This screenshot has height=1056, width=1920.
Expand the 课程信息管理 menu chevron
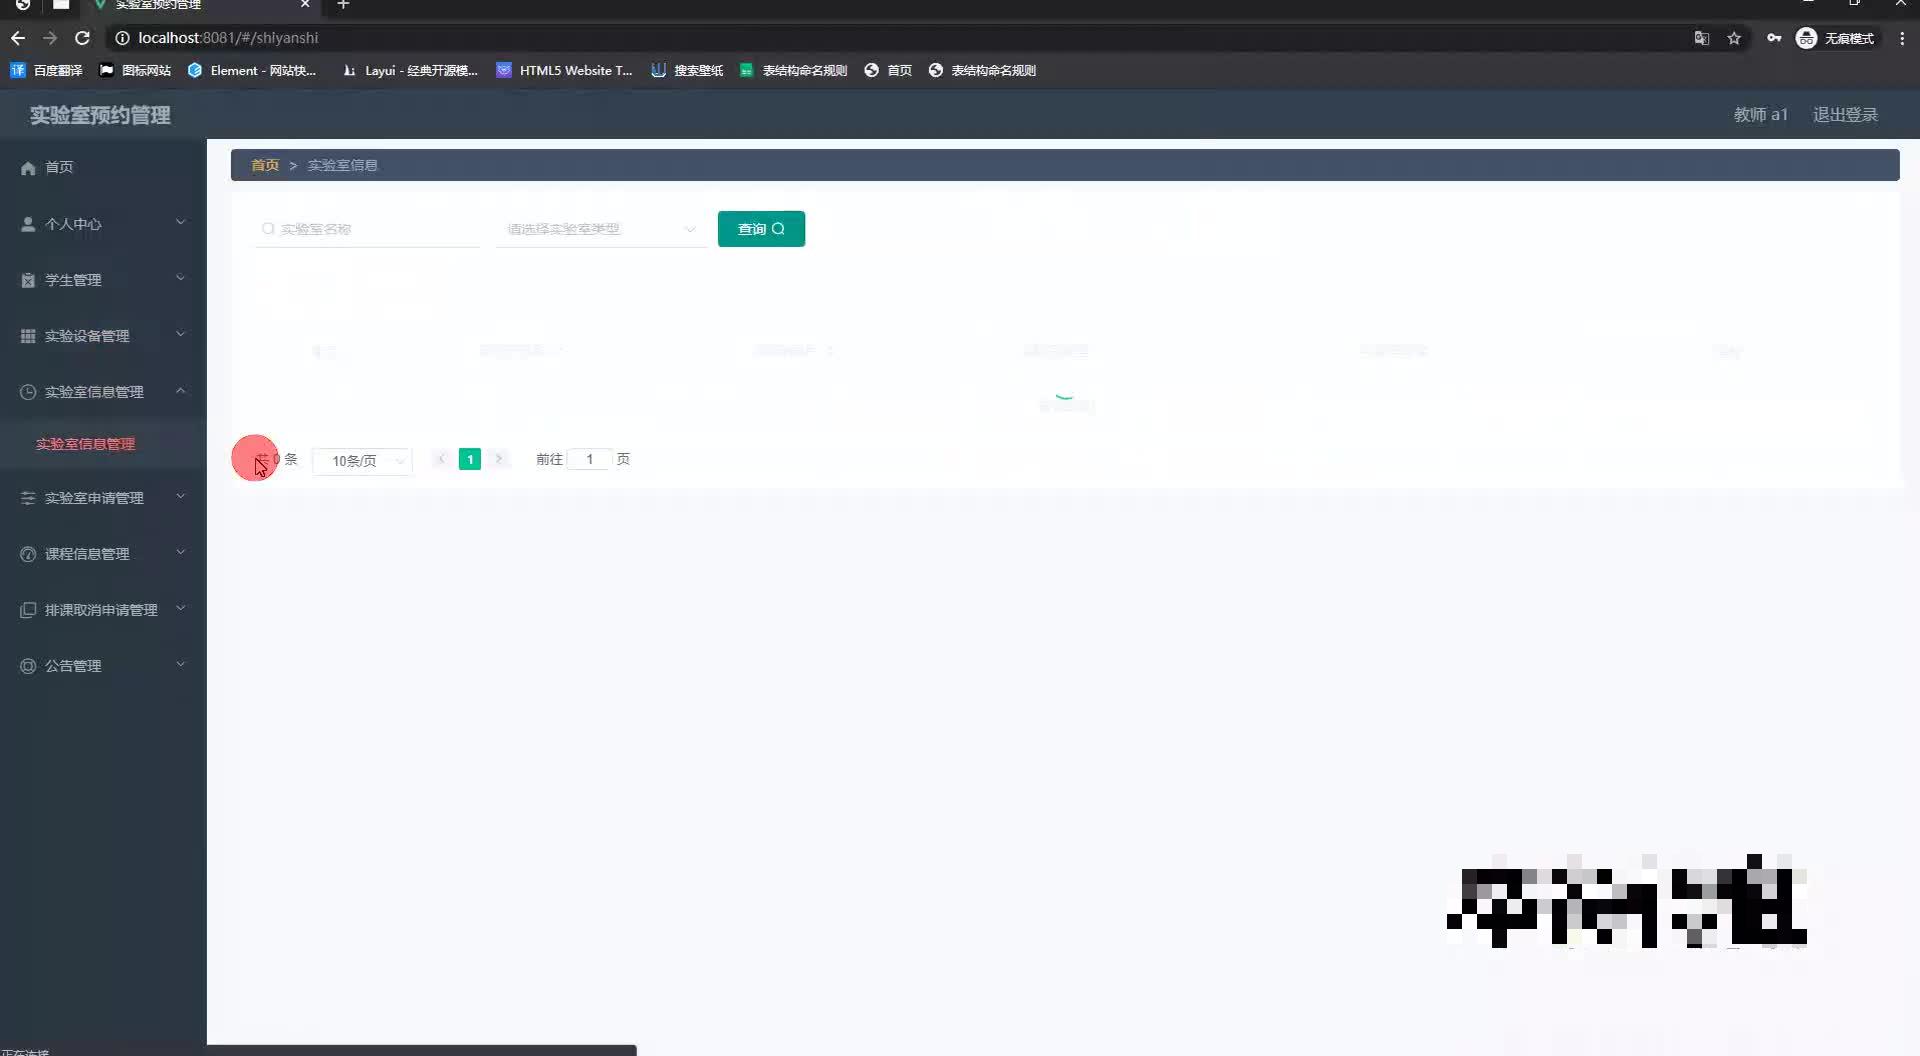point(181,553)
